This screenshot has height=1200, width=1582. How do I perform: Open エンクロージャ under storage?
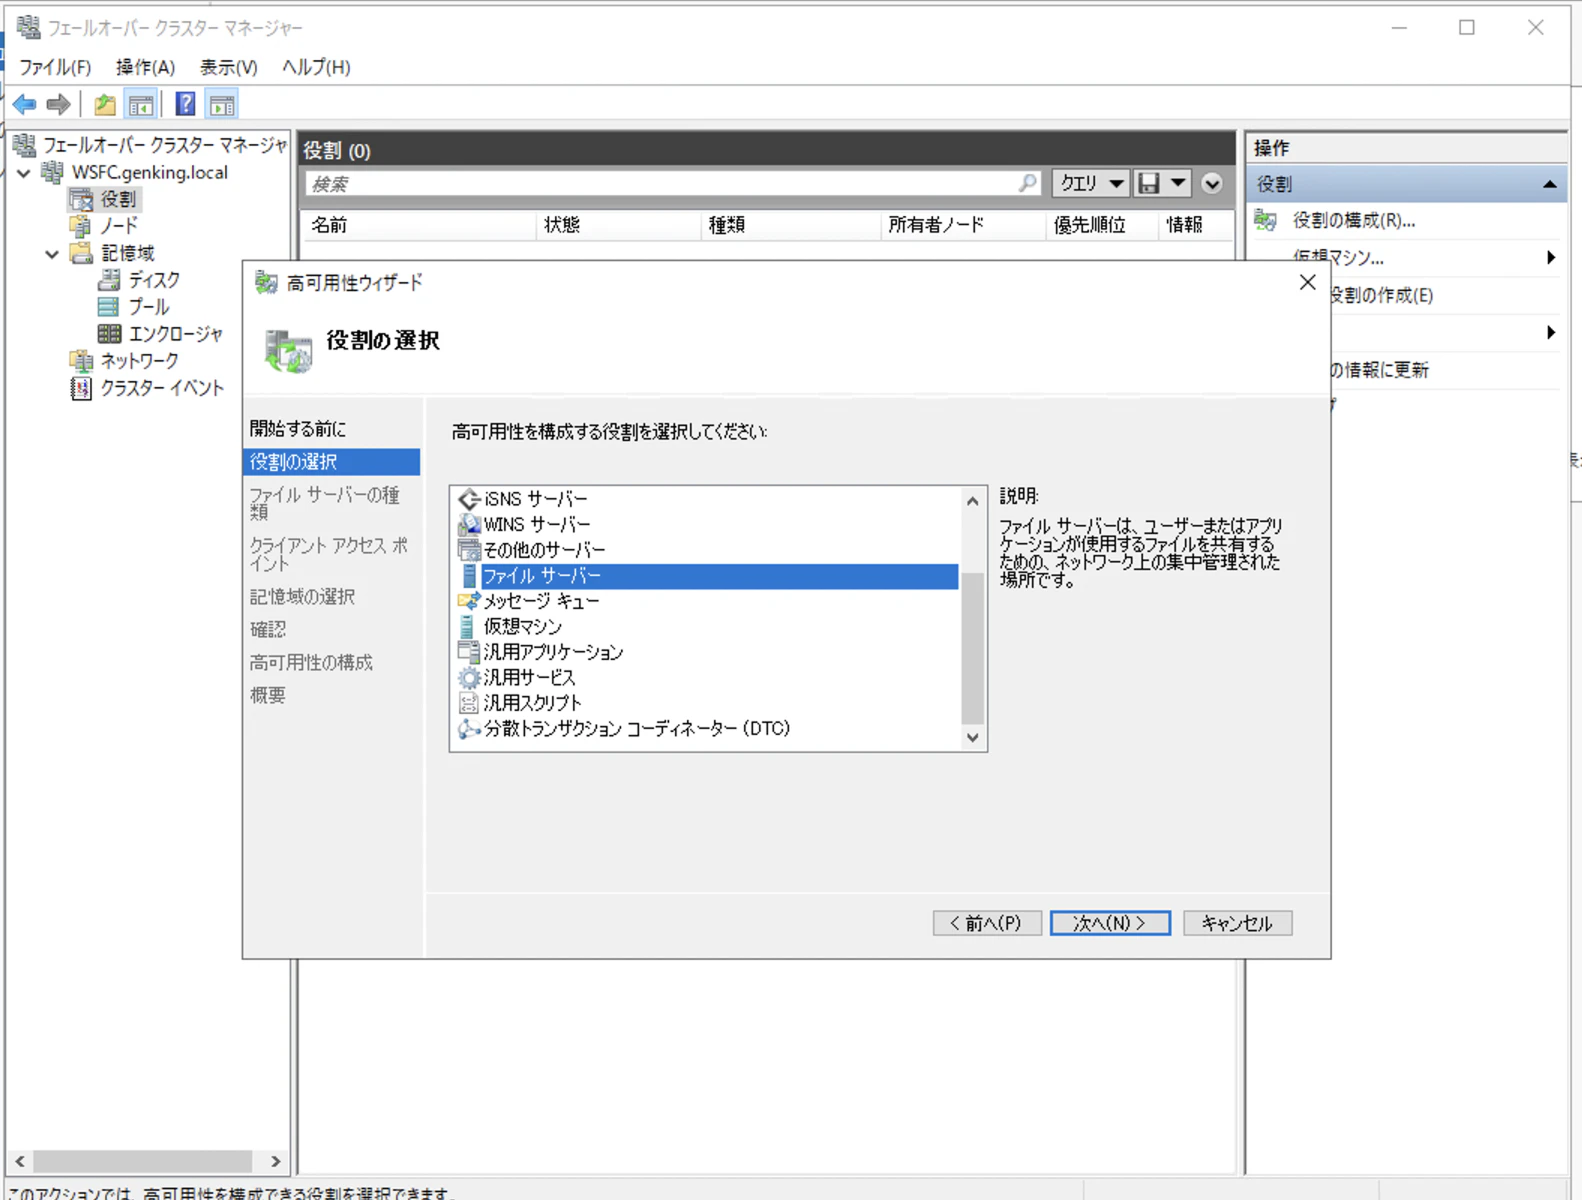(176, 334)
